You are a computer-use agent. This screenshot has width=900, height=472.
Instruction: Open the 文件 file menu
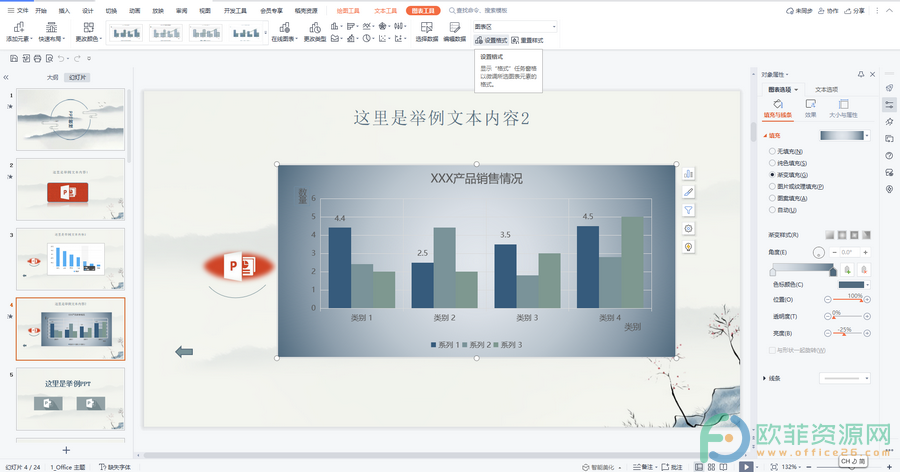click(18, 10)
